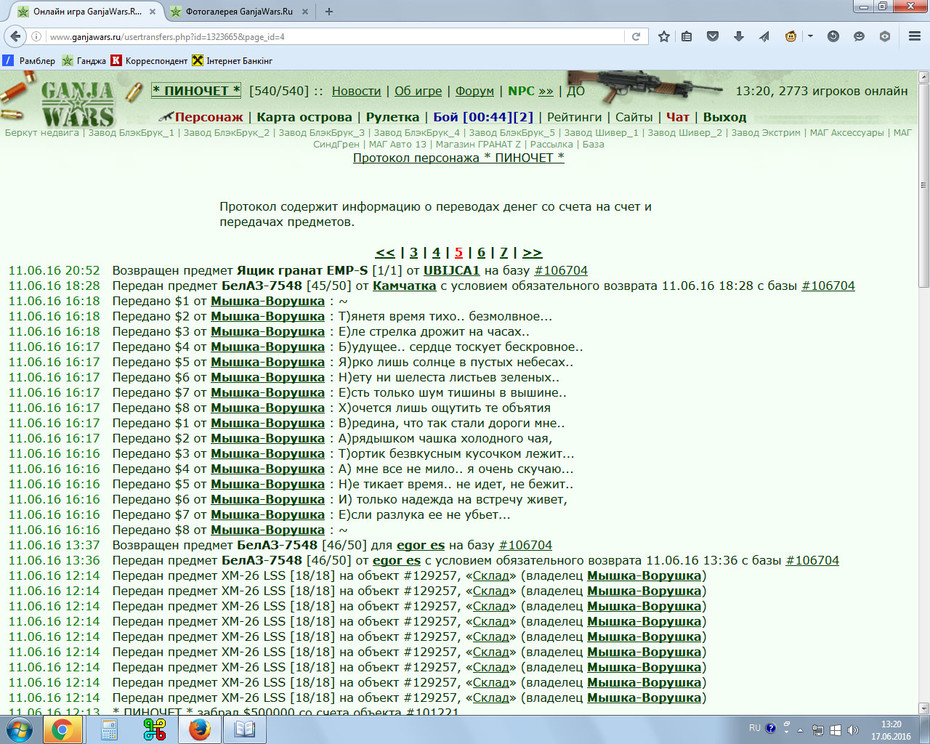
Task: Go to next pages with >> link
Action: pyautogui.click(x=532, y=252)
